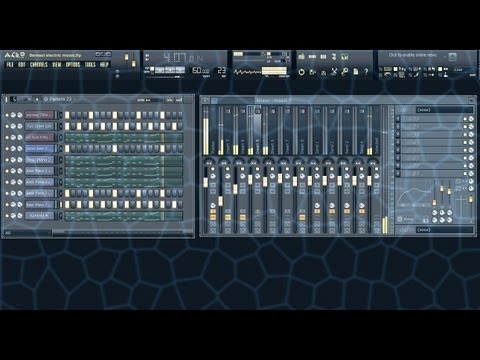
Task: Click the playlist view shortcut icon
Action: [301, 57]
